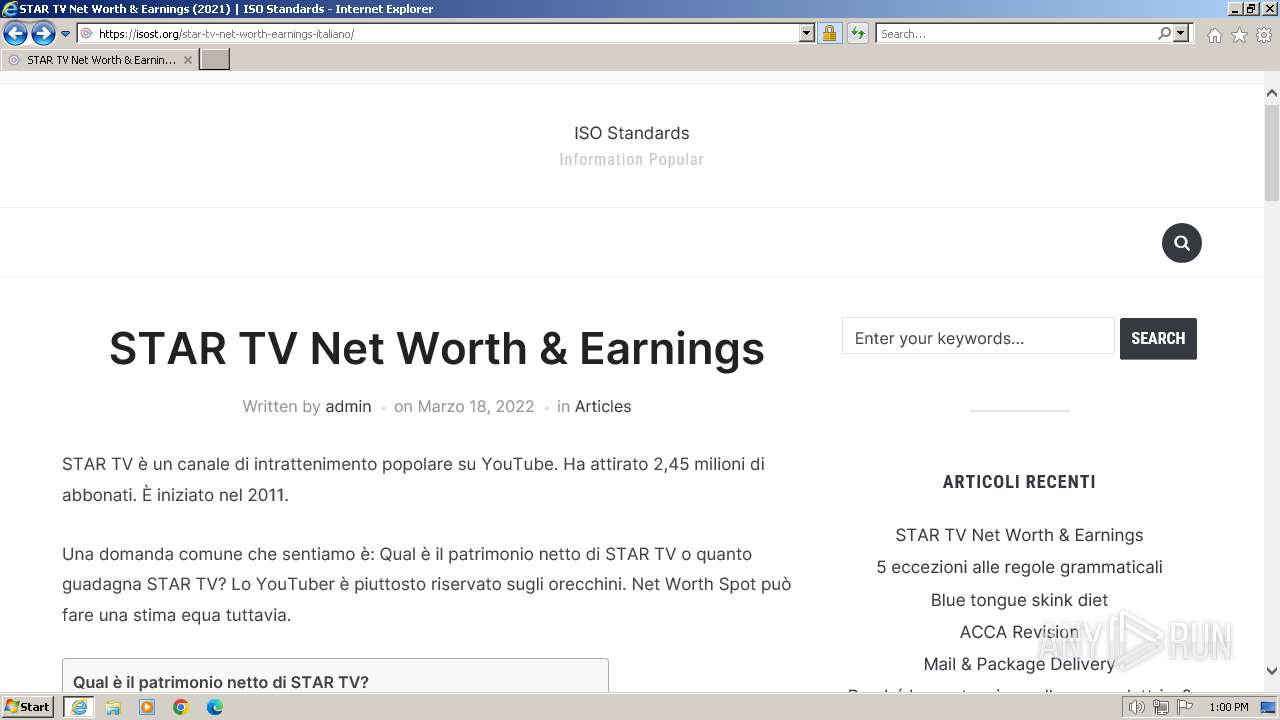The height and width of the screenshot is (720, 1280).
Task: Open the Articles category link
Action: coord(603,406)
